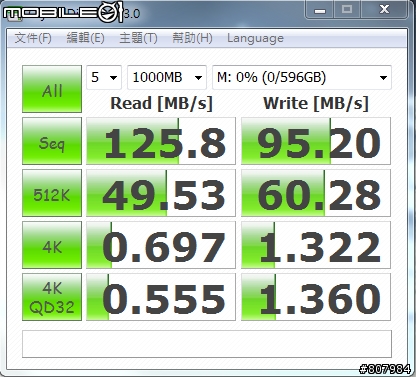
Task: Open the test count dropdown showing 5
Action: (104, 78)
